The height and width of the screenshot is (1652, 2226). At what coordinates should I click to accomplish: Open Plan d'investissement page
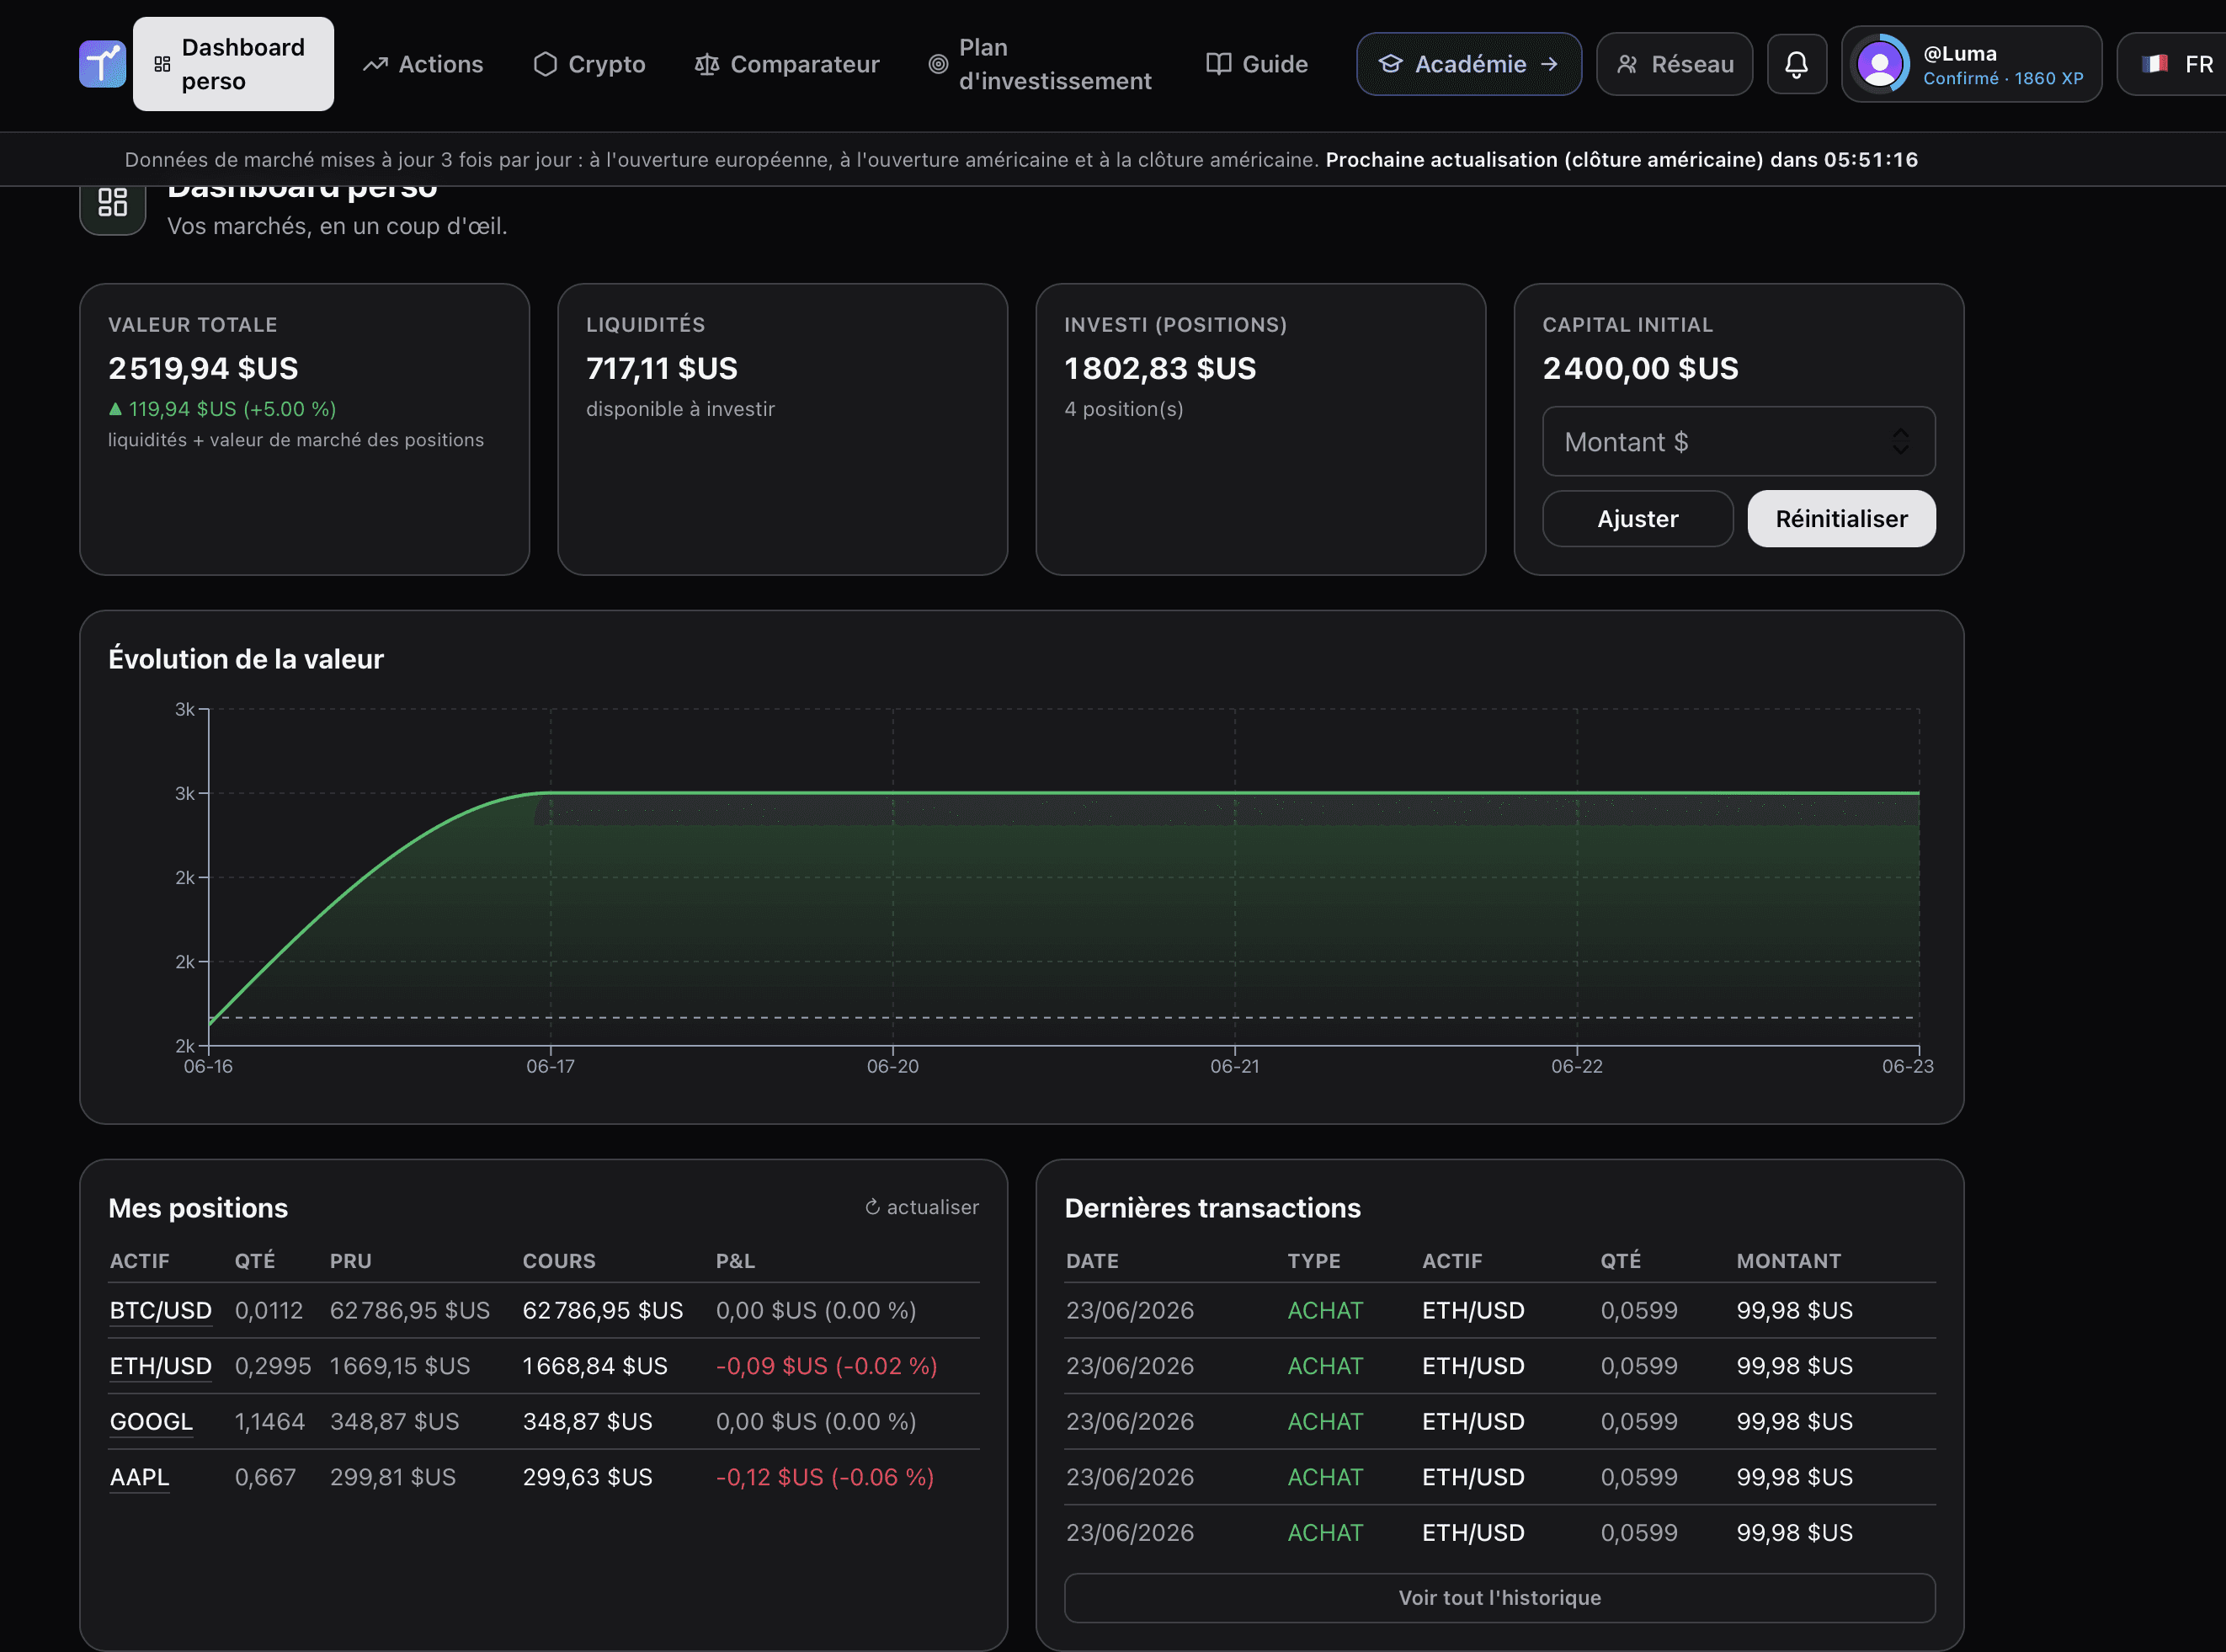tap(1040, 64)
